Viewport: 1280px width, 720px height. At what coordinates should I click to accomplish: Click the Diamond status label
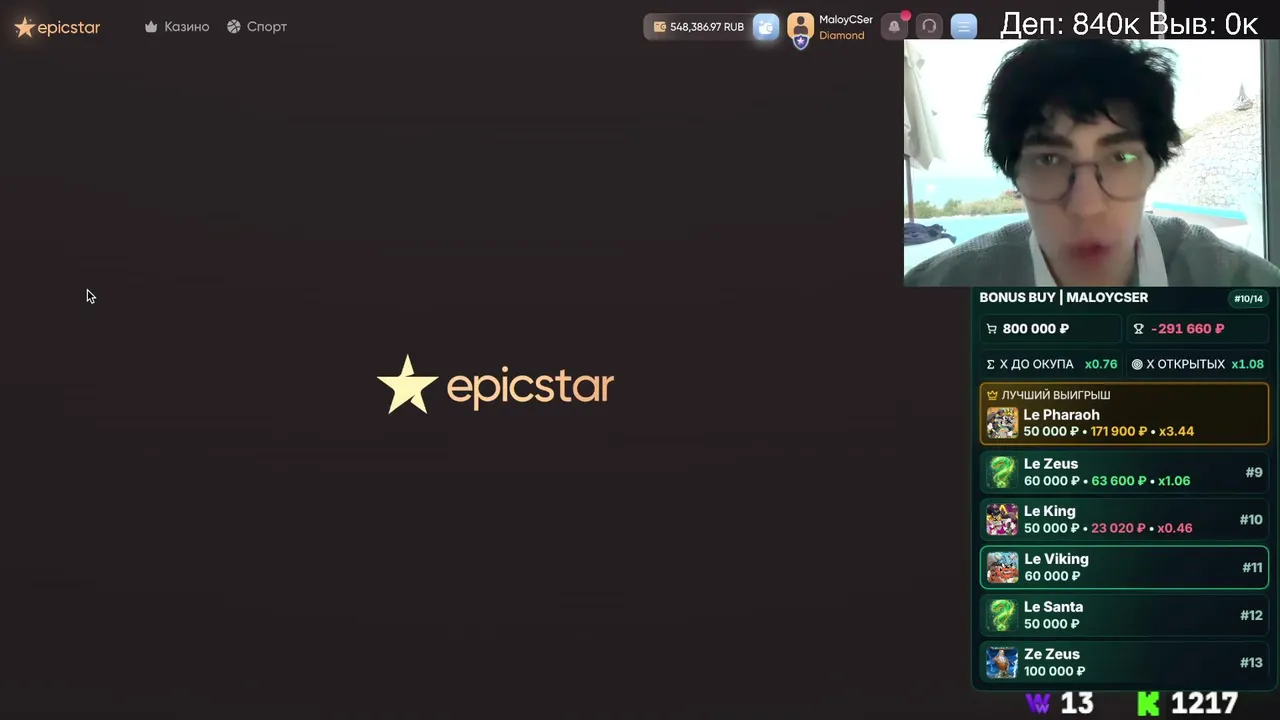click(x=842, y=36)
